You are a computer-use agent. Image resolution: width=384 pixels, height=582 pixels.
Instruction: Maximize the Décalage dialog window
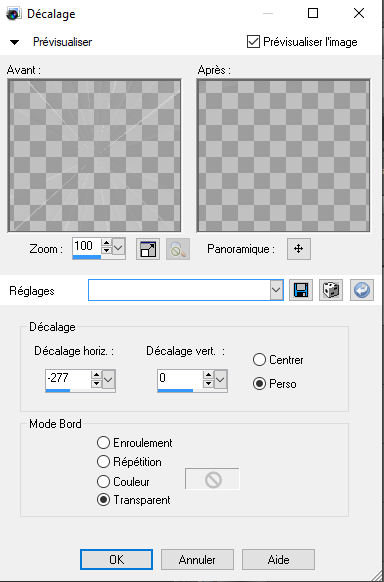(x=313, y=14)
